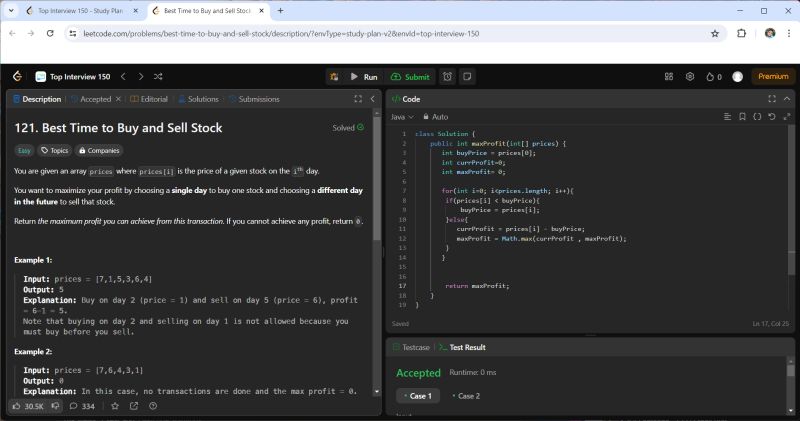This screenshot has width=800, height=421.
Task: Go to previous problem arrow
Action: (x=123, y=77)
